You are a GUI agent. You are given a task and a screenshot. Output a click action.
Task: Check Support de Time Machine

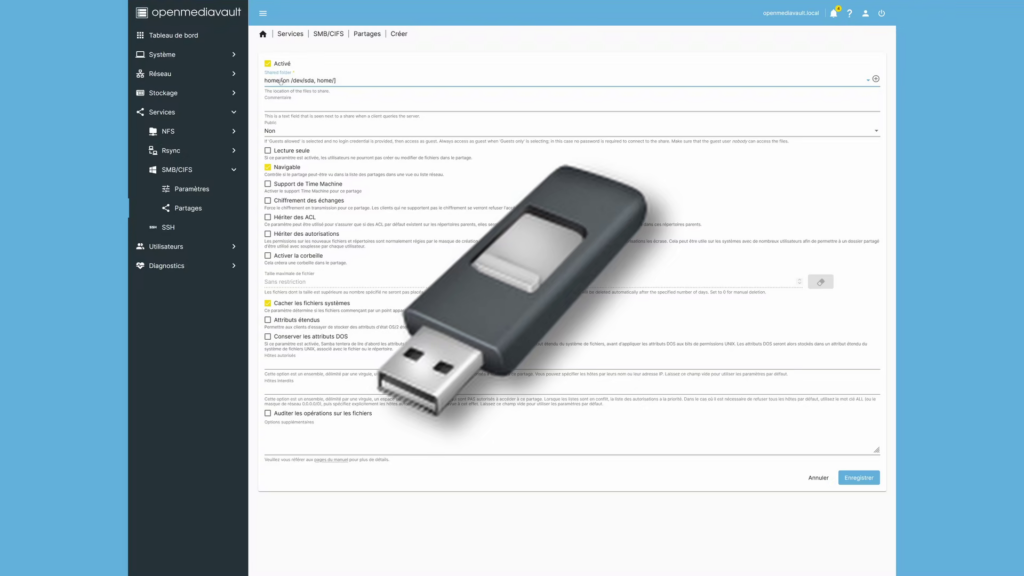tap(268, 184)
